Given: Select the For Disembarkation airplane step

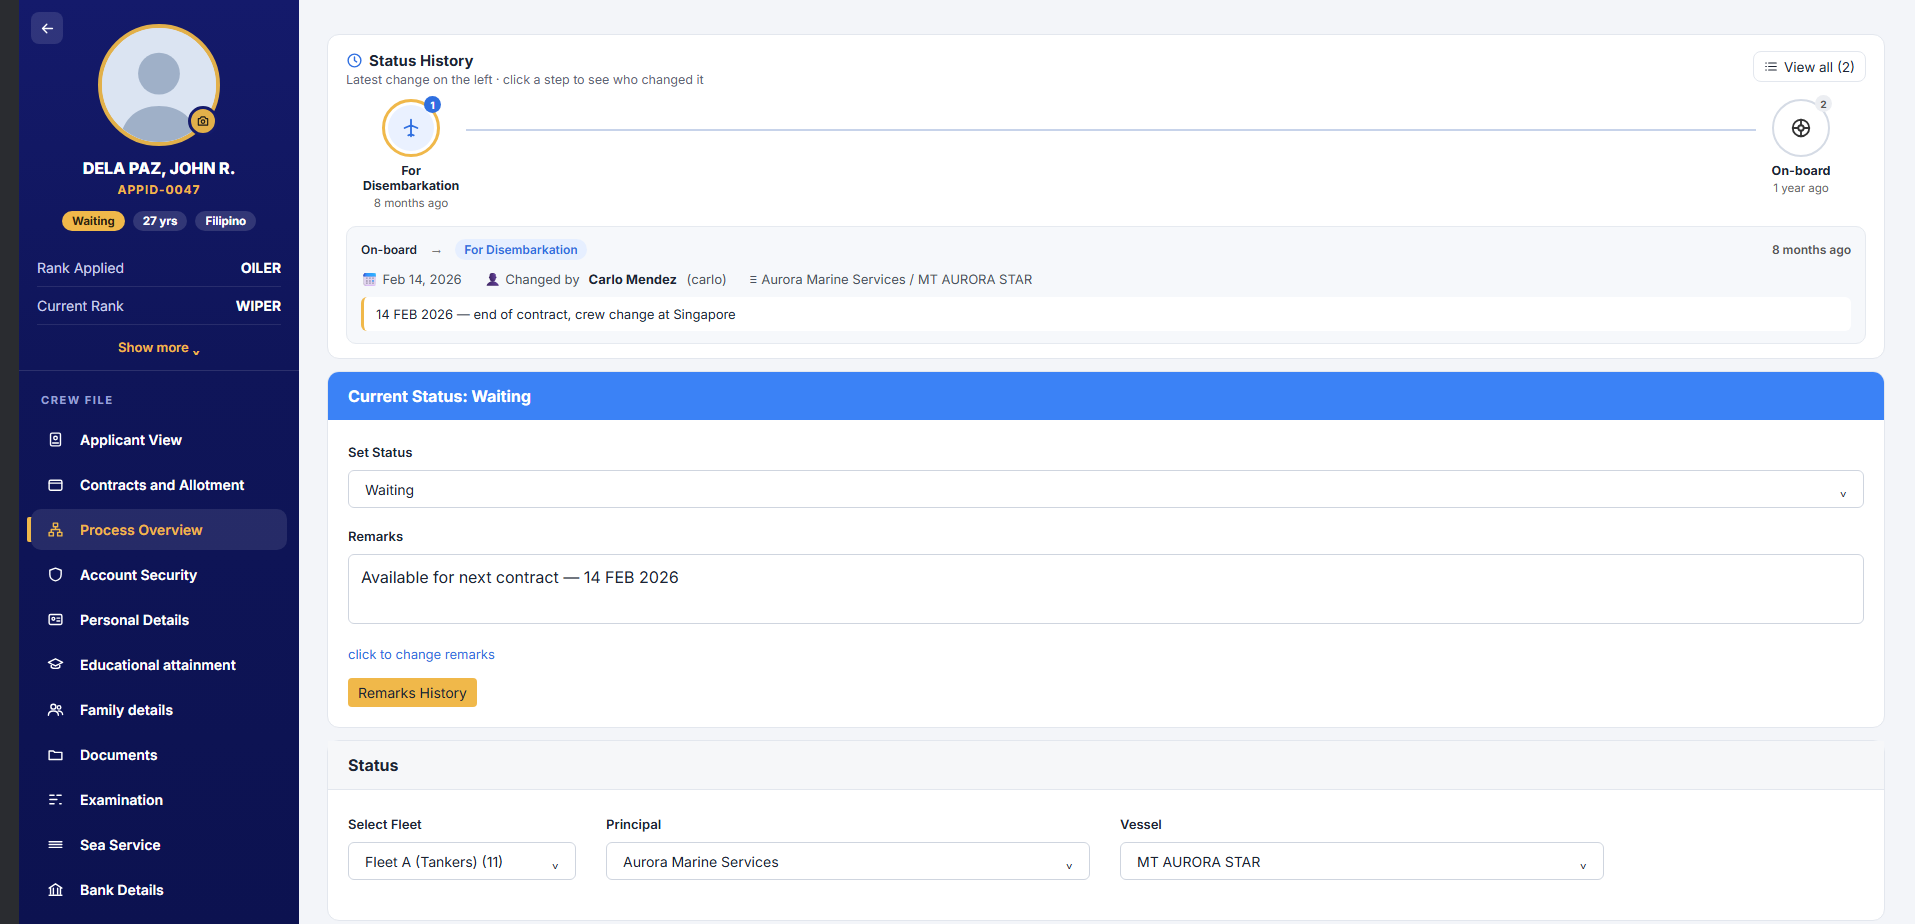Looking at the screenshot, I should (411, 128).
